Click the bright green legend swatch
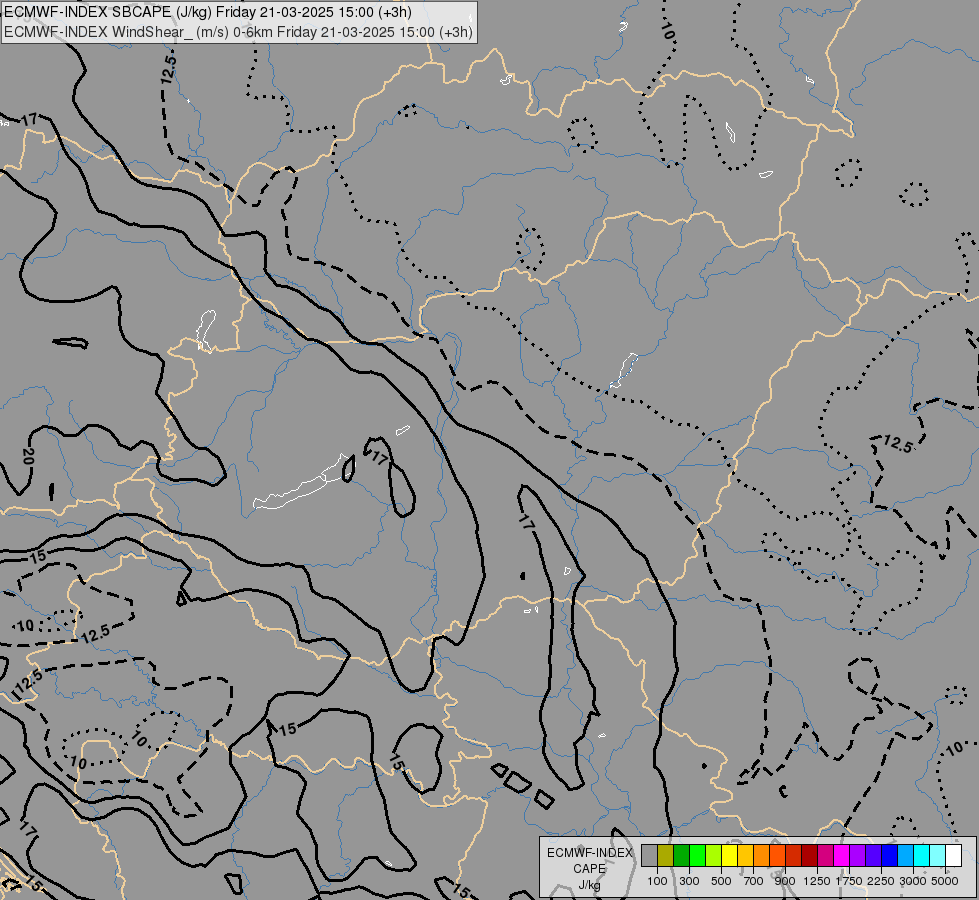This screenshot has width=979, height=900. click(x=697, y=856)
